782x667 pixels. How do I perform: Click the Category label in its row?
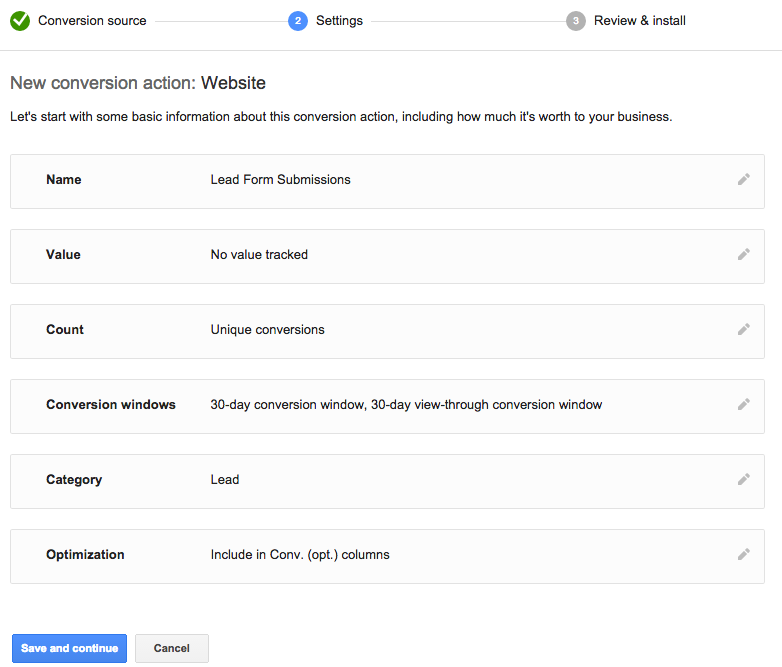click(74, 480)
